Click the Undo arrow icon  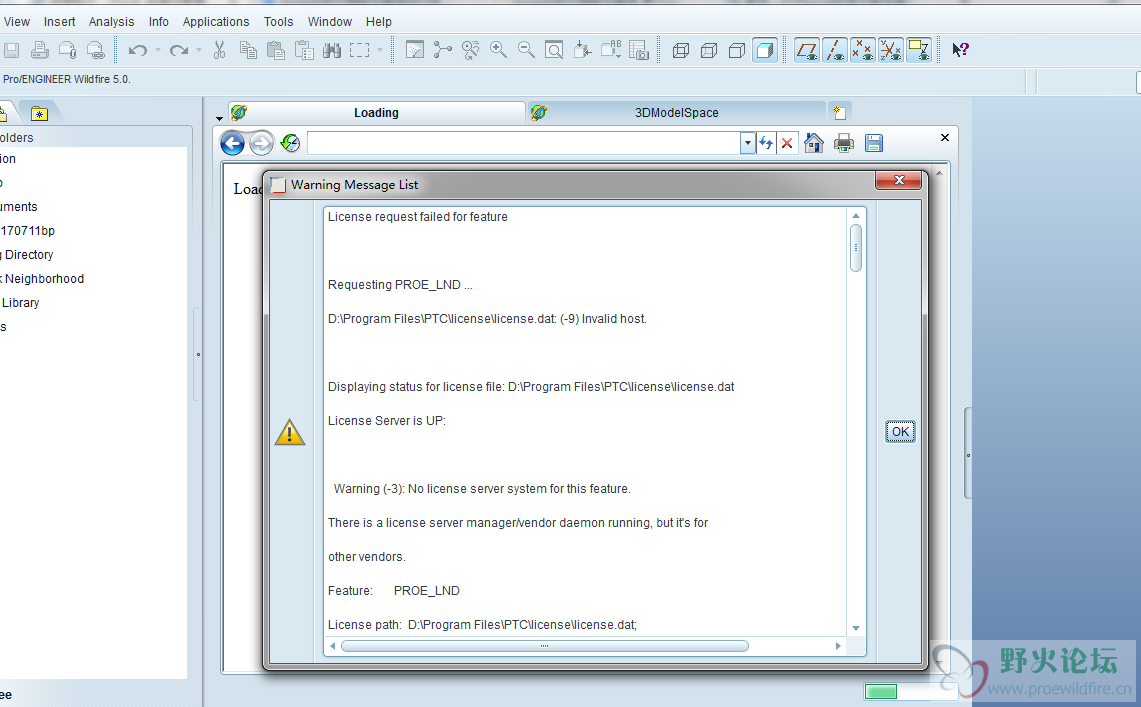point(138,50)
